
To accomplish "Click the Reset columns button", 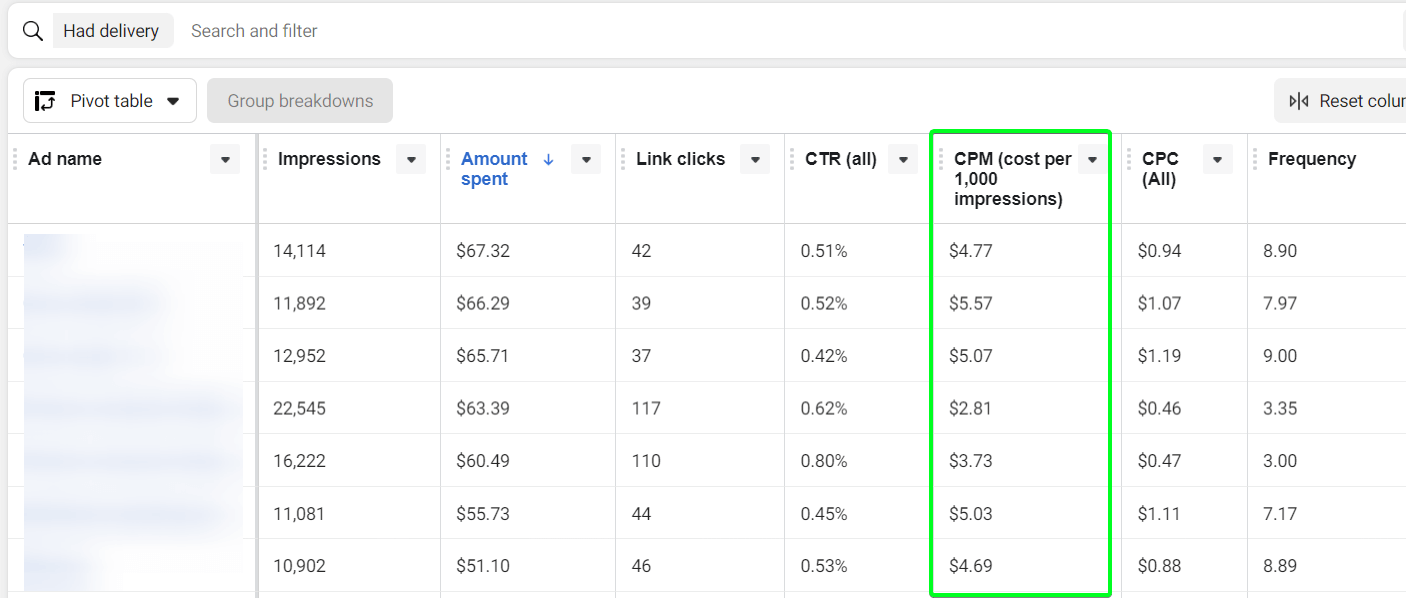I will 1340,101.
